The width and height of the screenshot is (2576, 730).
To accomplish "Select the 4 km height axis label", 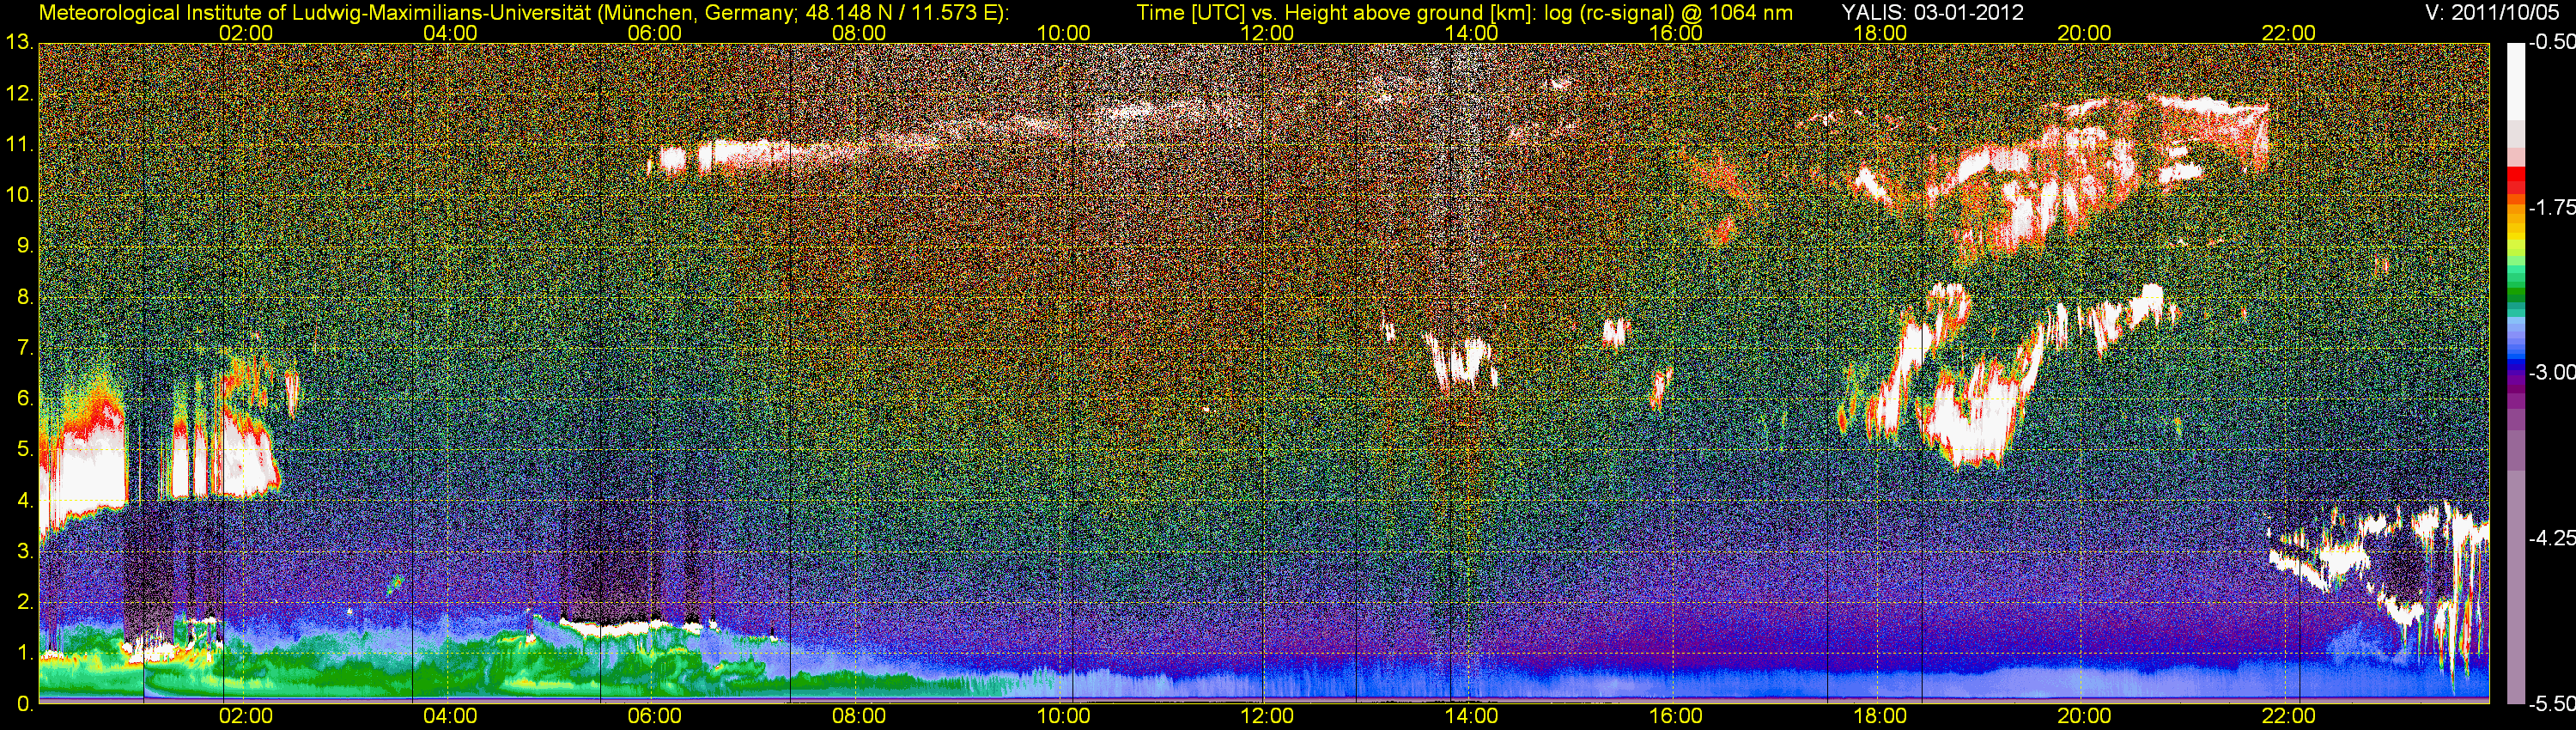I will pyautogui.click(x=25, y=501).
